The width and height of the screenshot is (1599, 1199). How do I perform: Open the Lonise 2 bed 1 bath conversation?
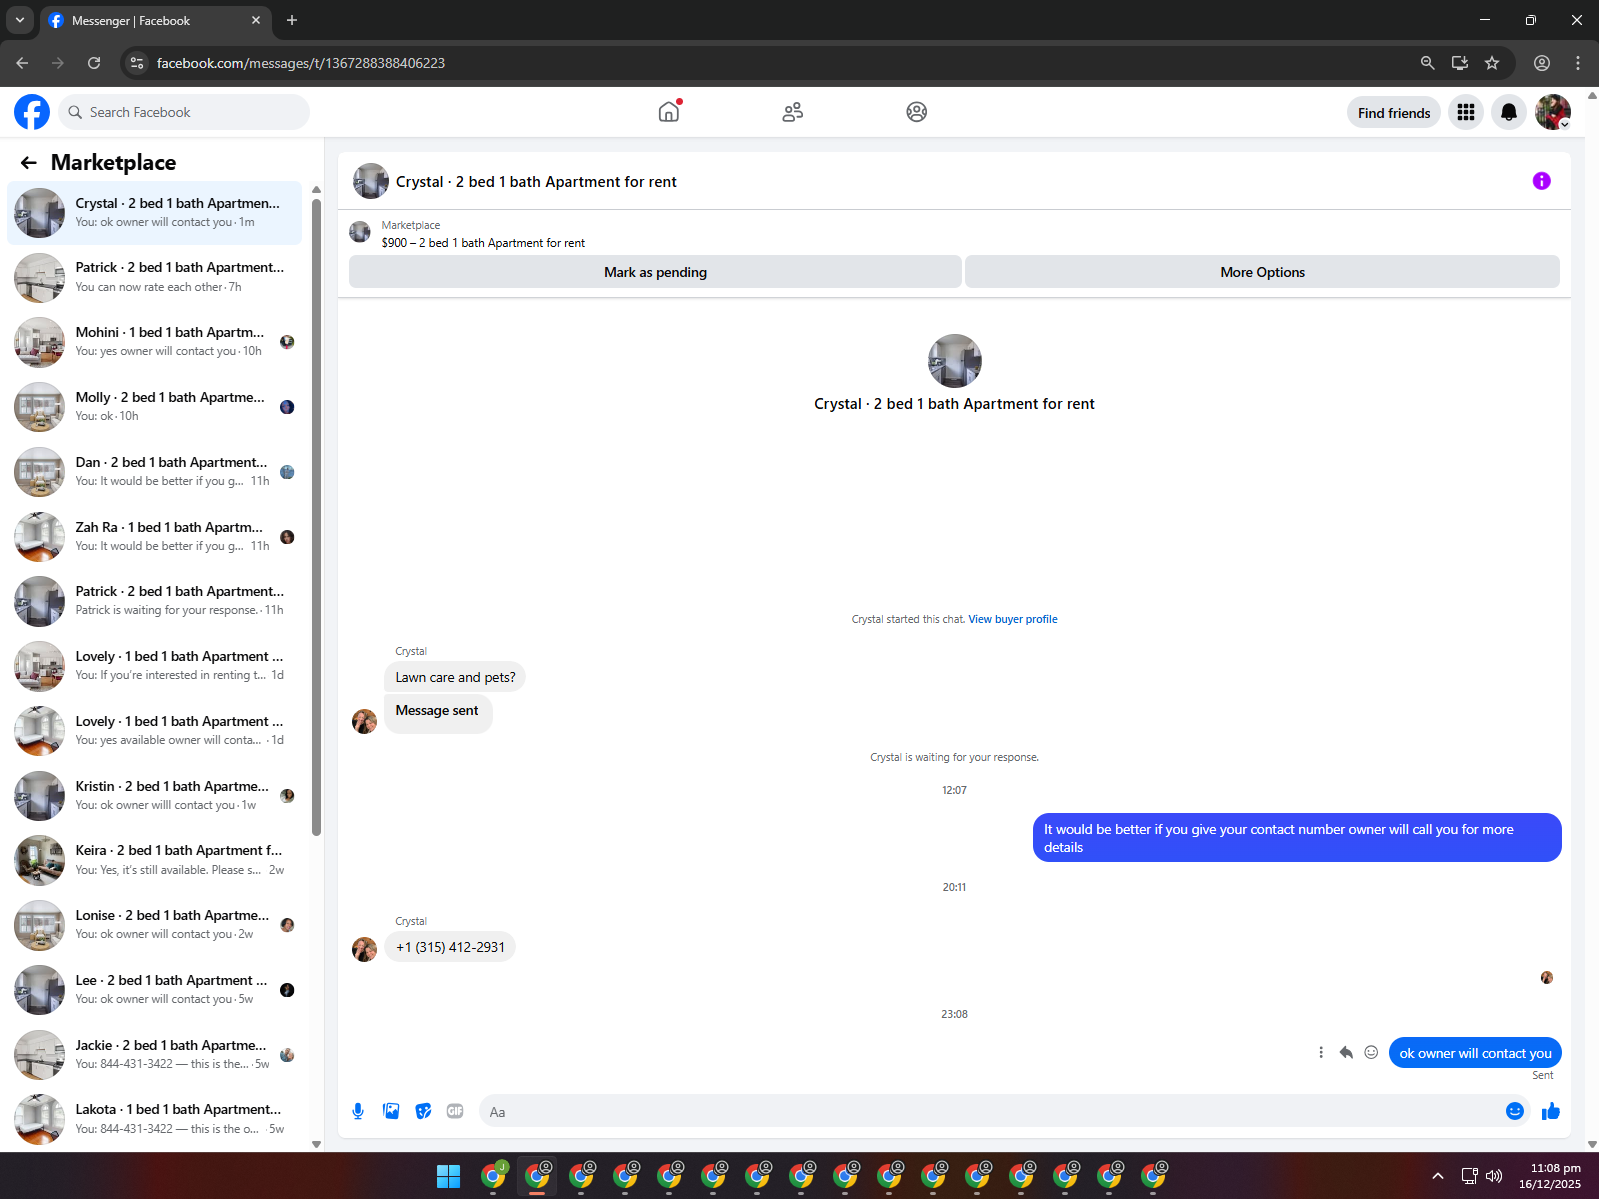[155, 925]
